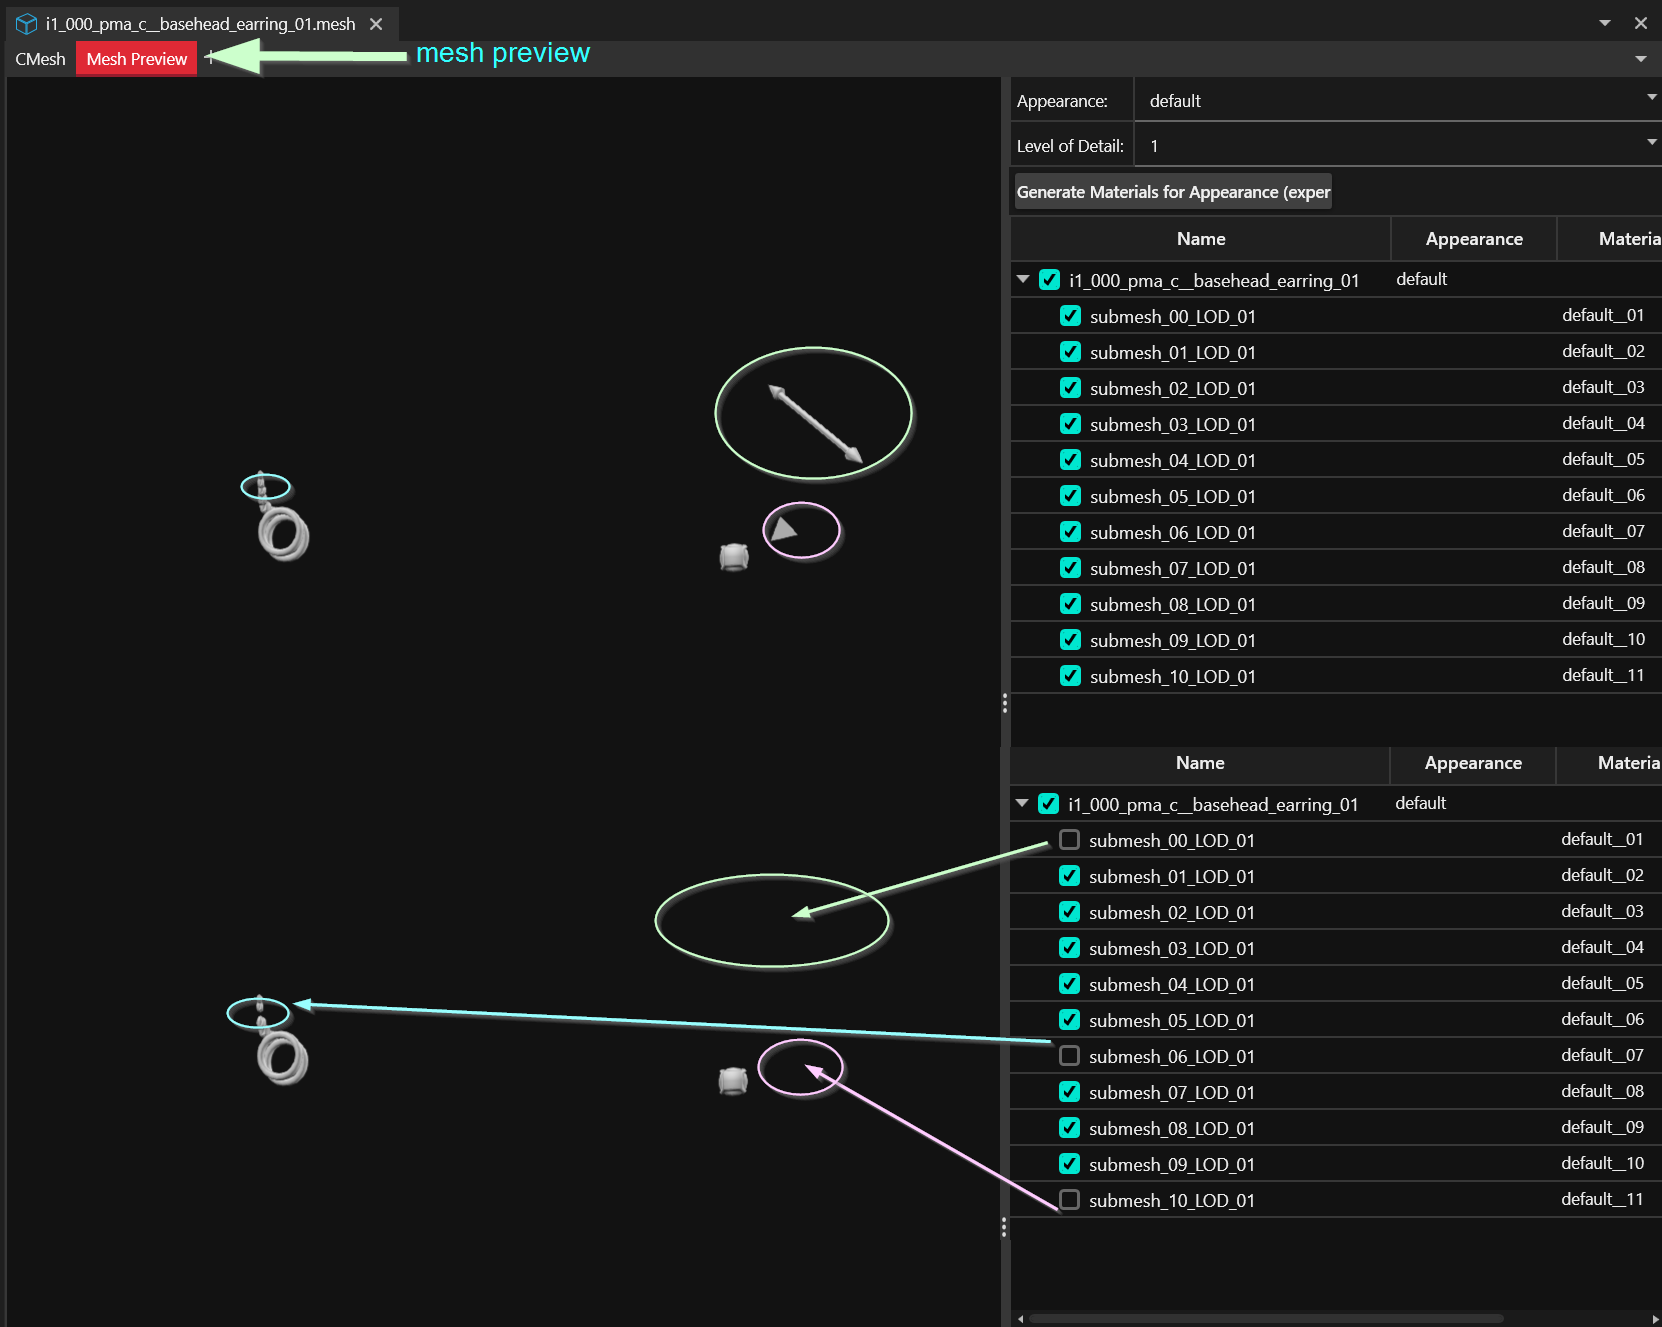Open the Appearance dropdown set to default

pos(1397,100)
